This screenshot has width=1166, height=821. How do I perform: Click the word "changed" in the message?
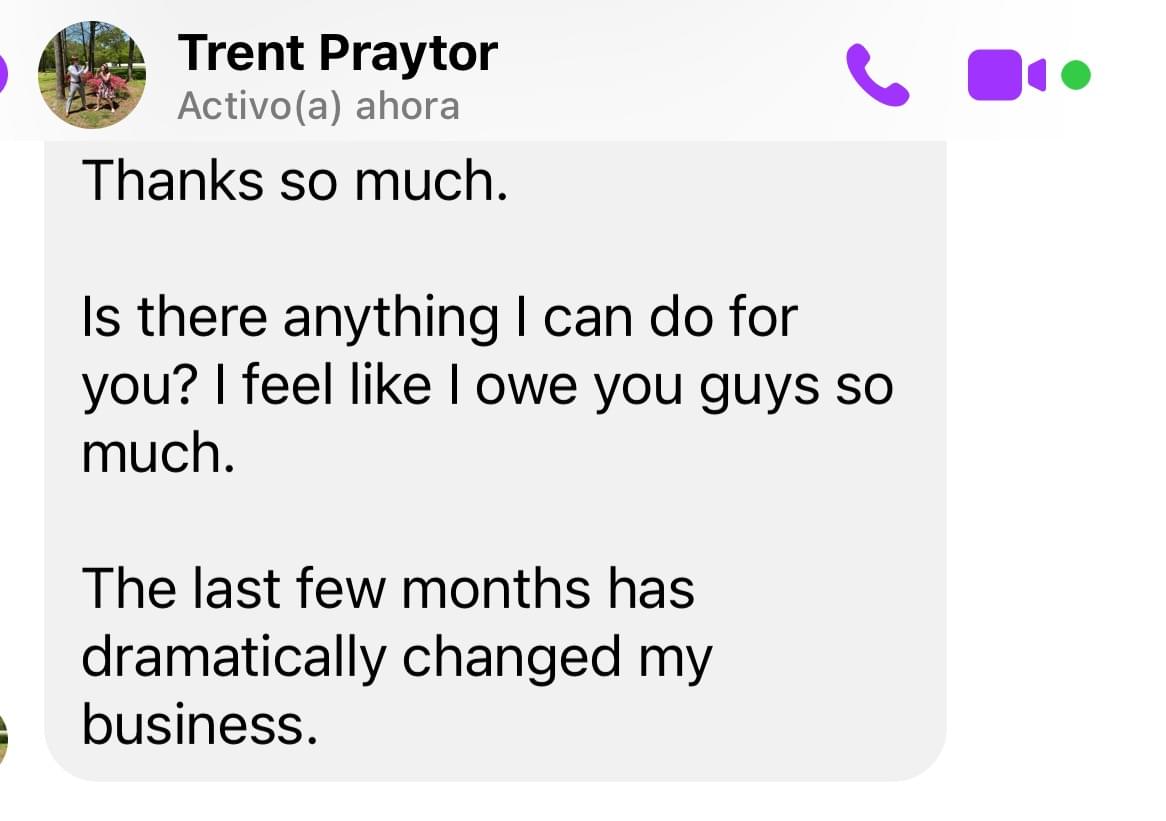pyautogui.click(x=512, y=658)
